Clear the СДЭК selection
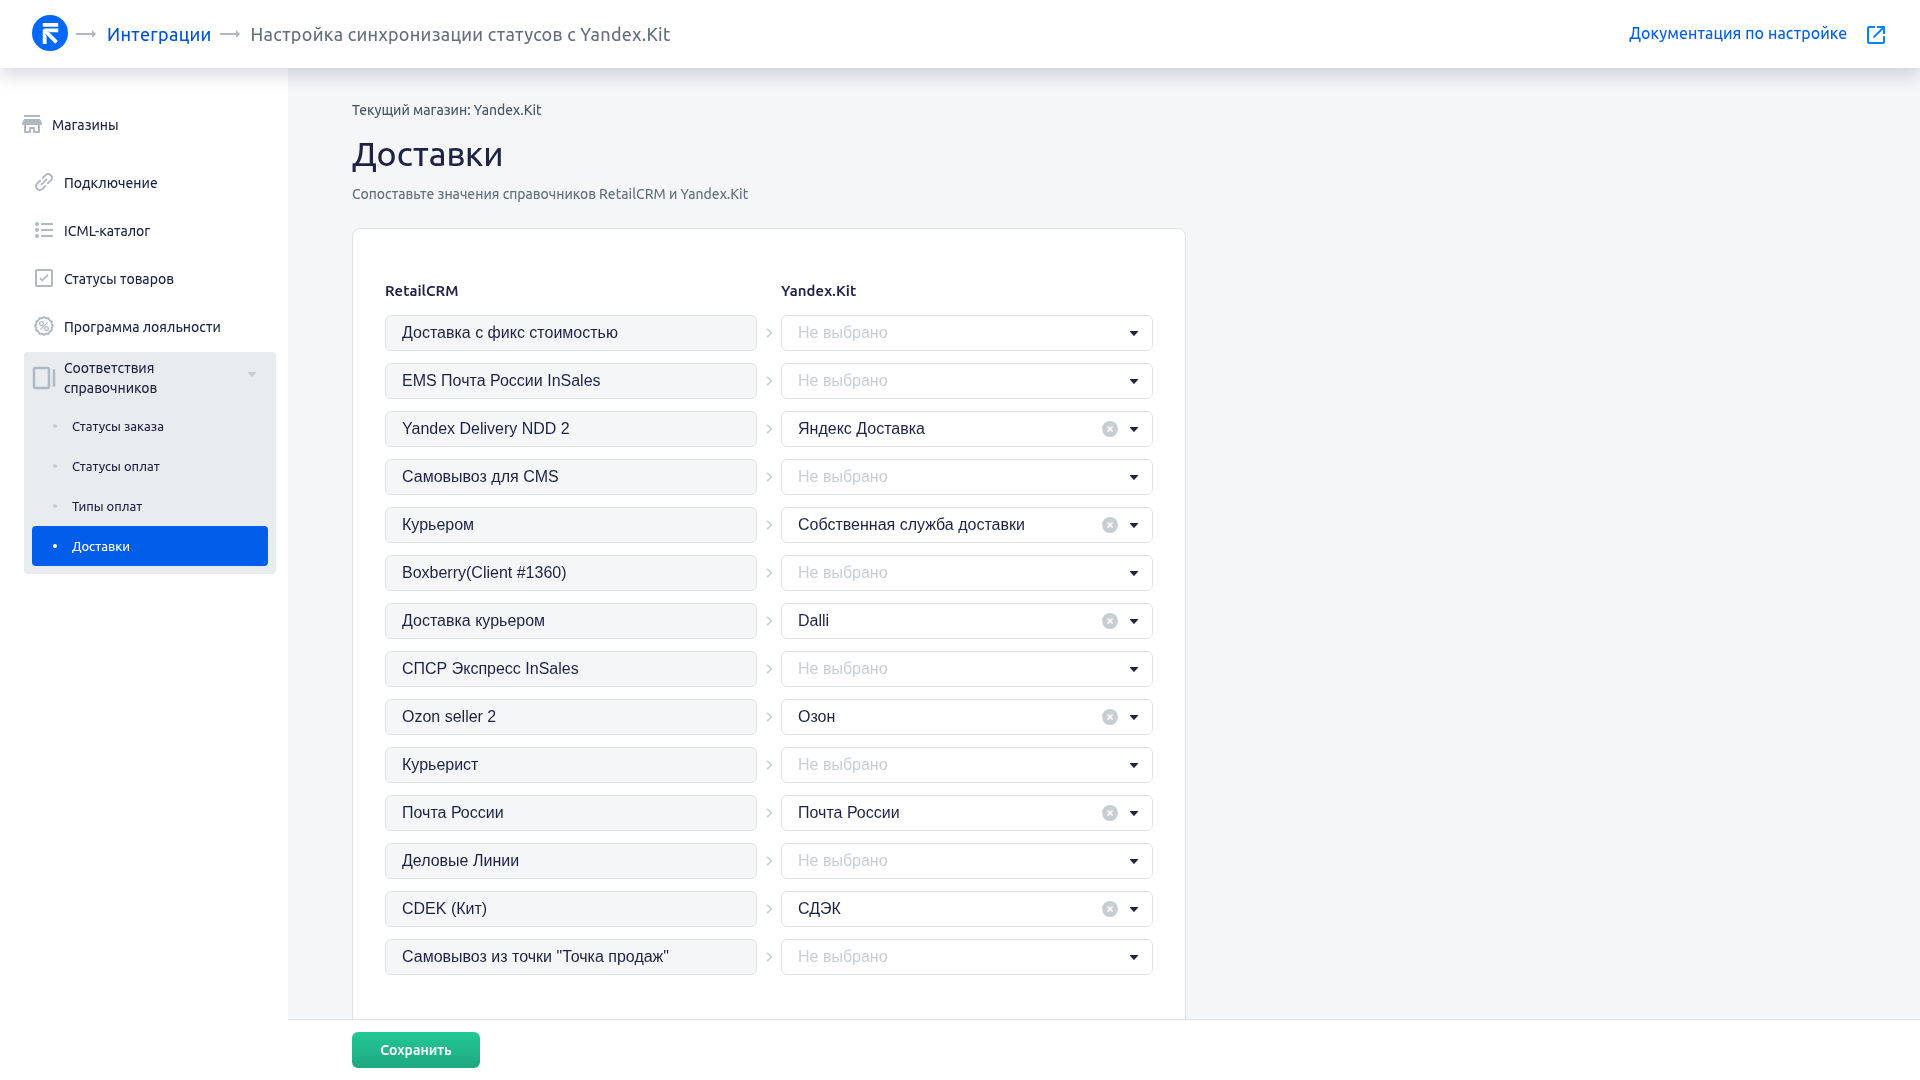This screenshot has height=1080, width=1920. click(1110, 909)
